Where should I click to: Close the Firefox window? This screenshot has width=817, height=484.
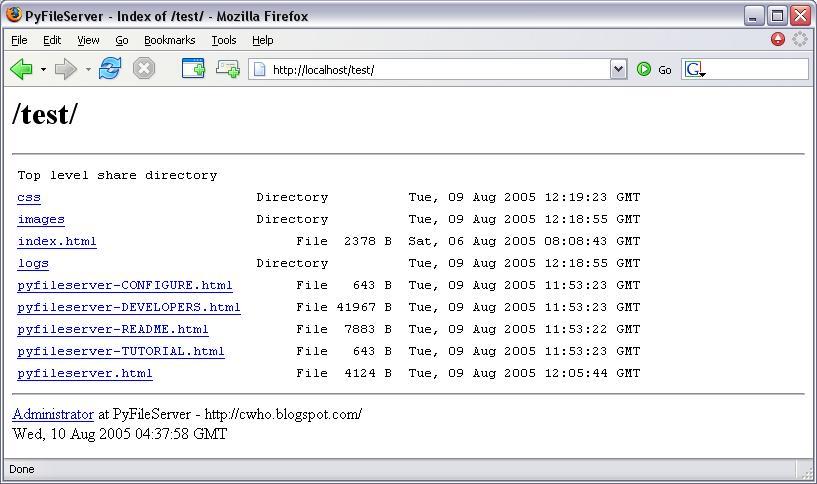[800, 16]
